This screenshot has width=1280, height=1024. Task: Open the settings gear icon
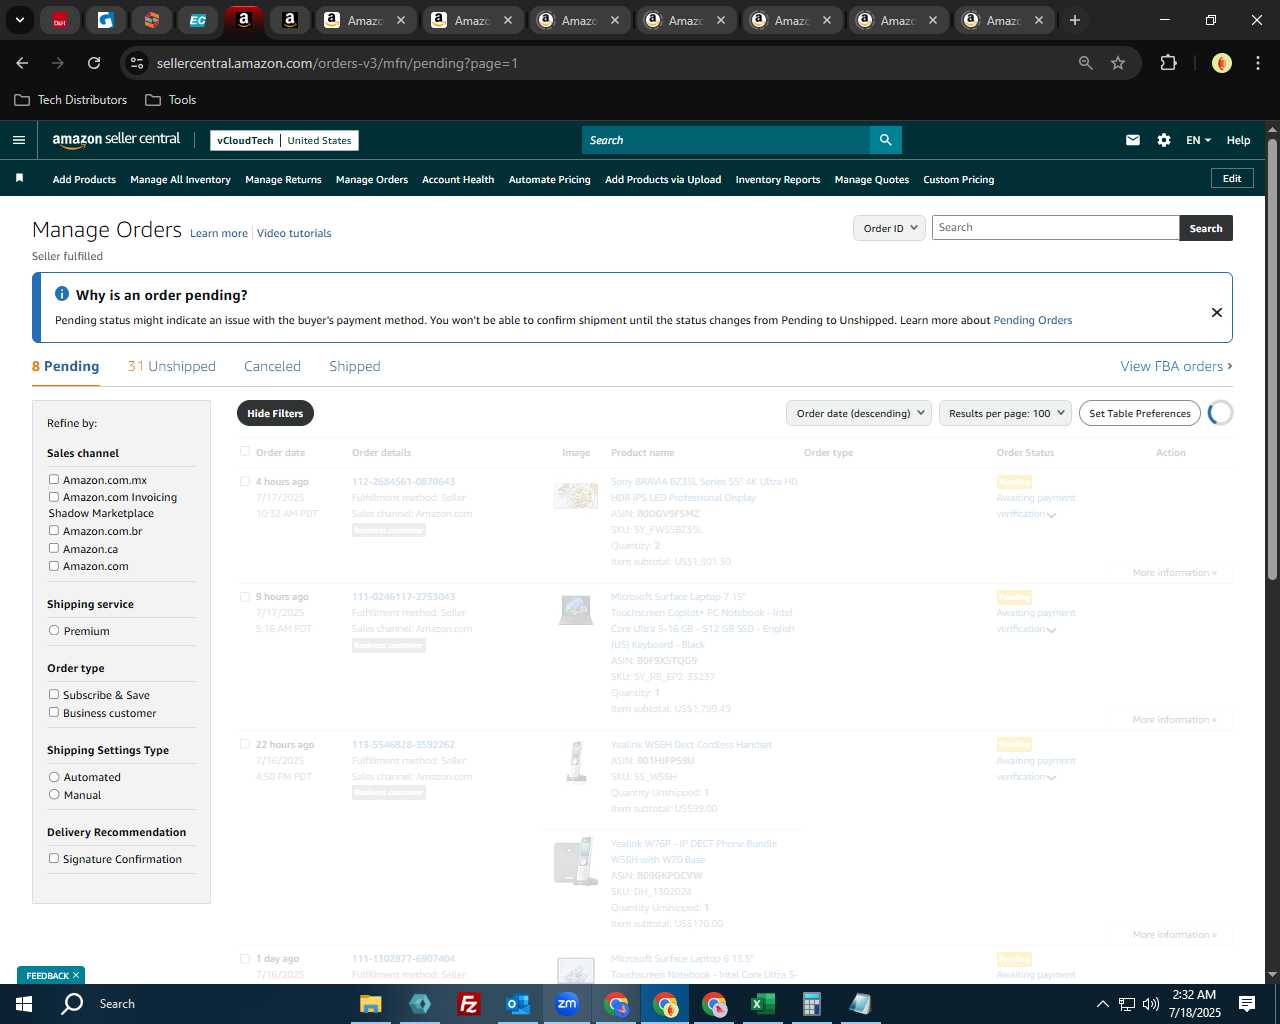tap(1164, 140)
